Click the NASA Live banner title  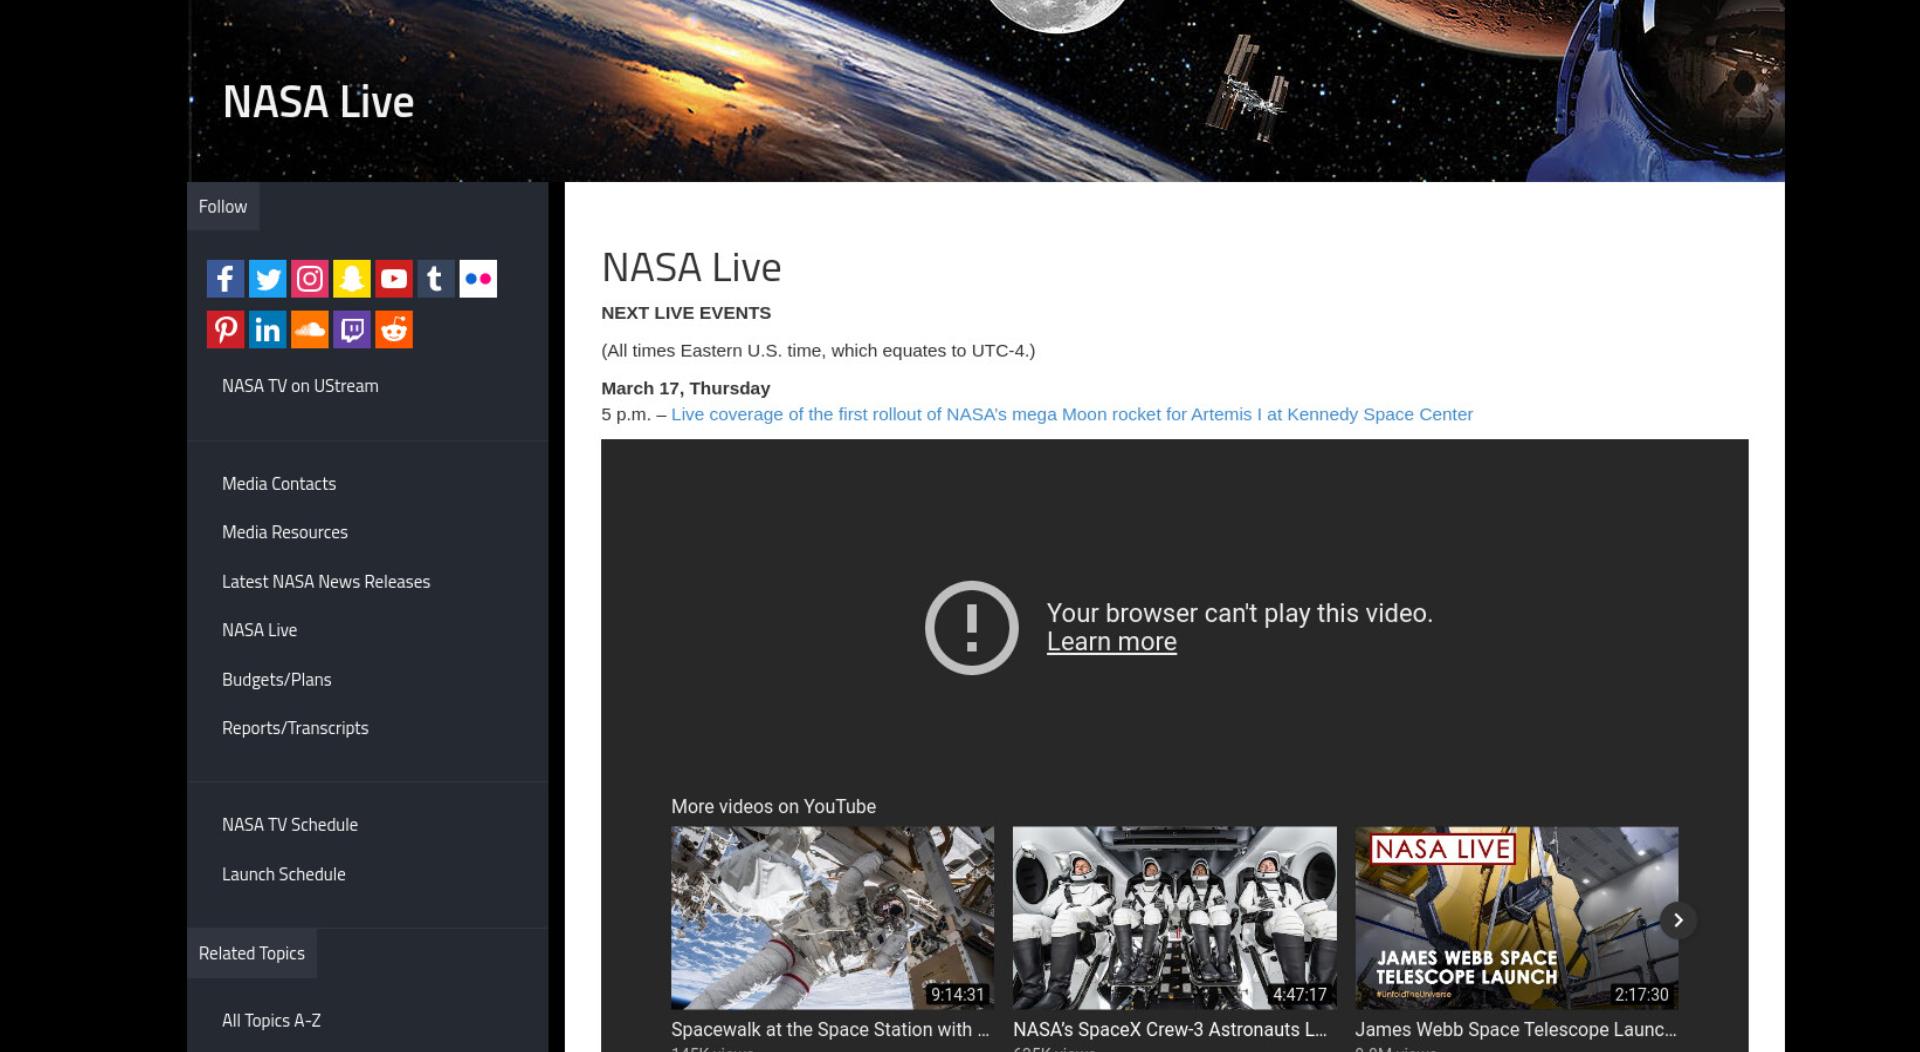(318, 102)
